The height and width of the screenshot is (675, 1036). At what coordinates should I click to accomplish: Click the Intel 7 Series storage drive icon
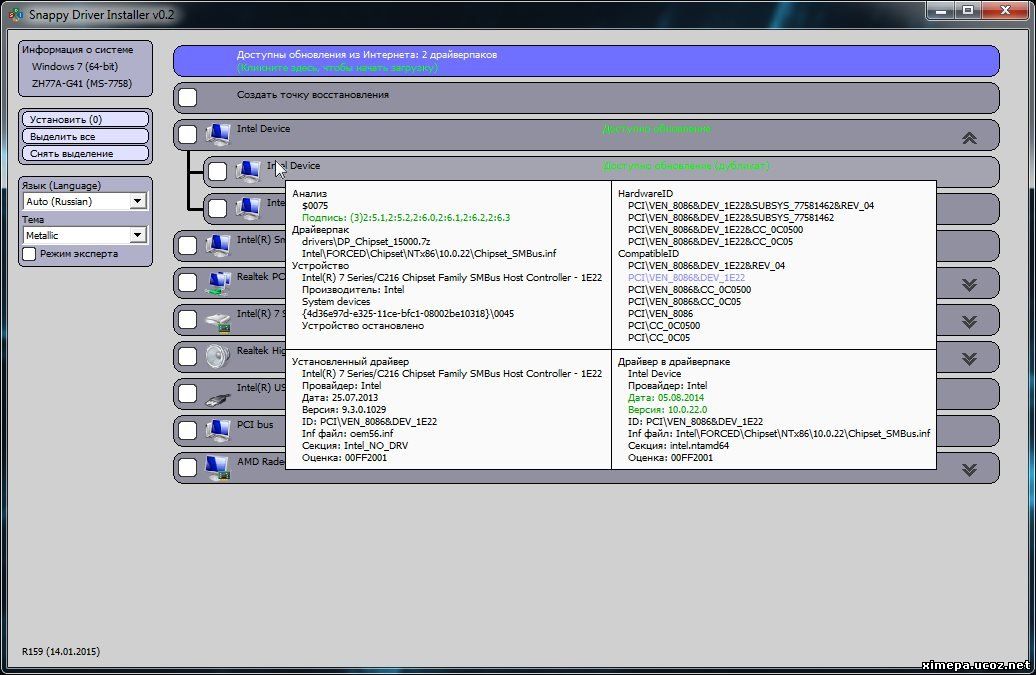coord(217,320)
